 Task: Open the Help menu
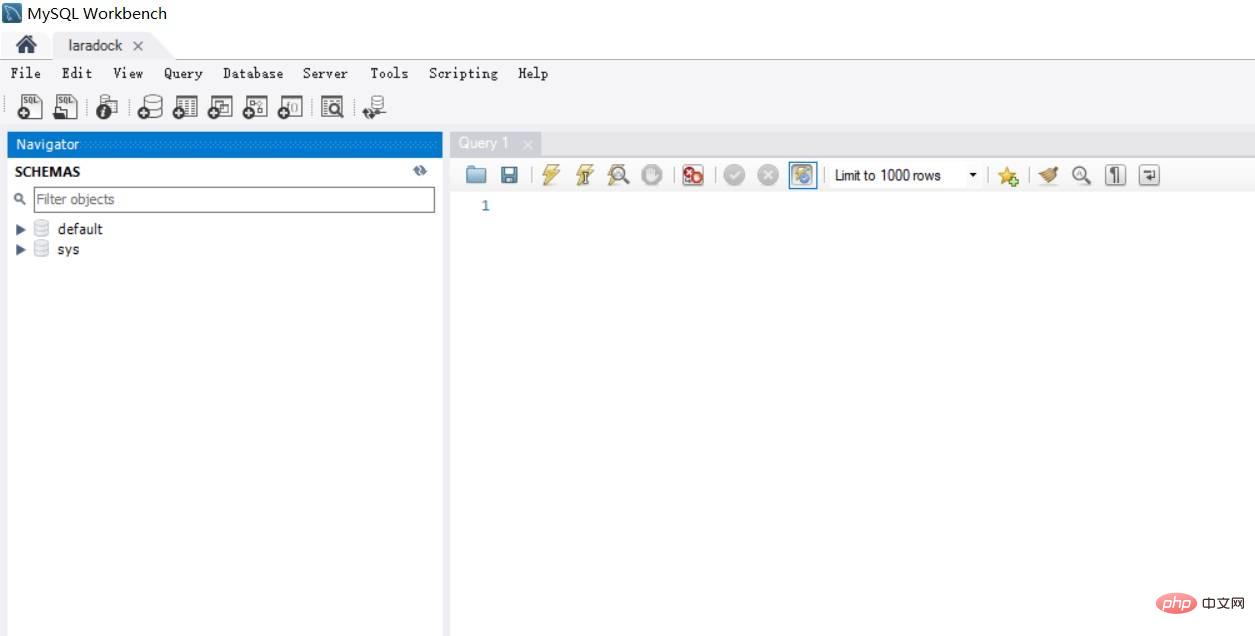pos(533,73)
